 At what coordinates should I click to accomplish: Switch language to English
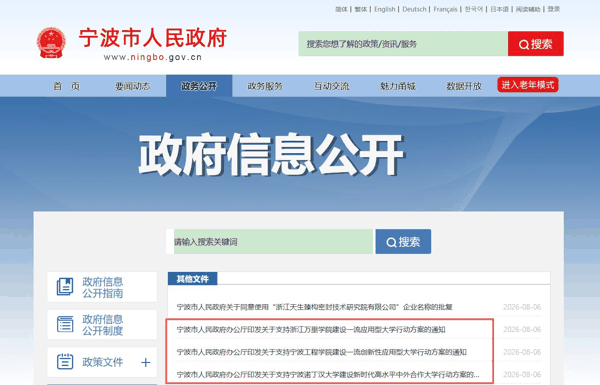385,9
